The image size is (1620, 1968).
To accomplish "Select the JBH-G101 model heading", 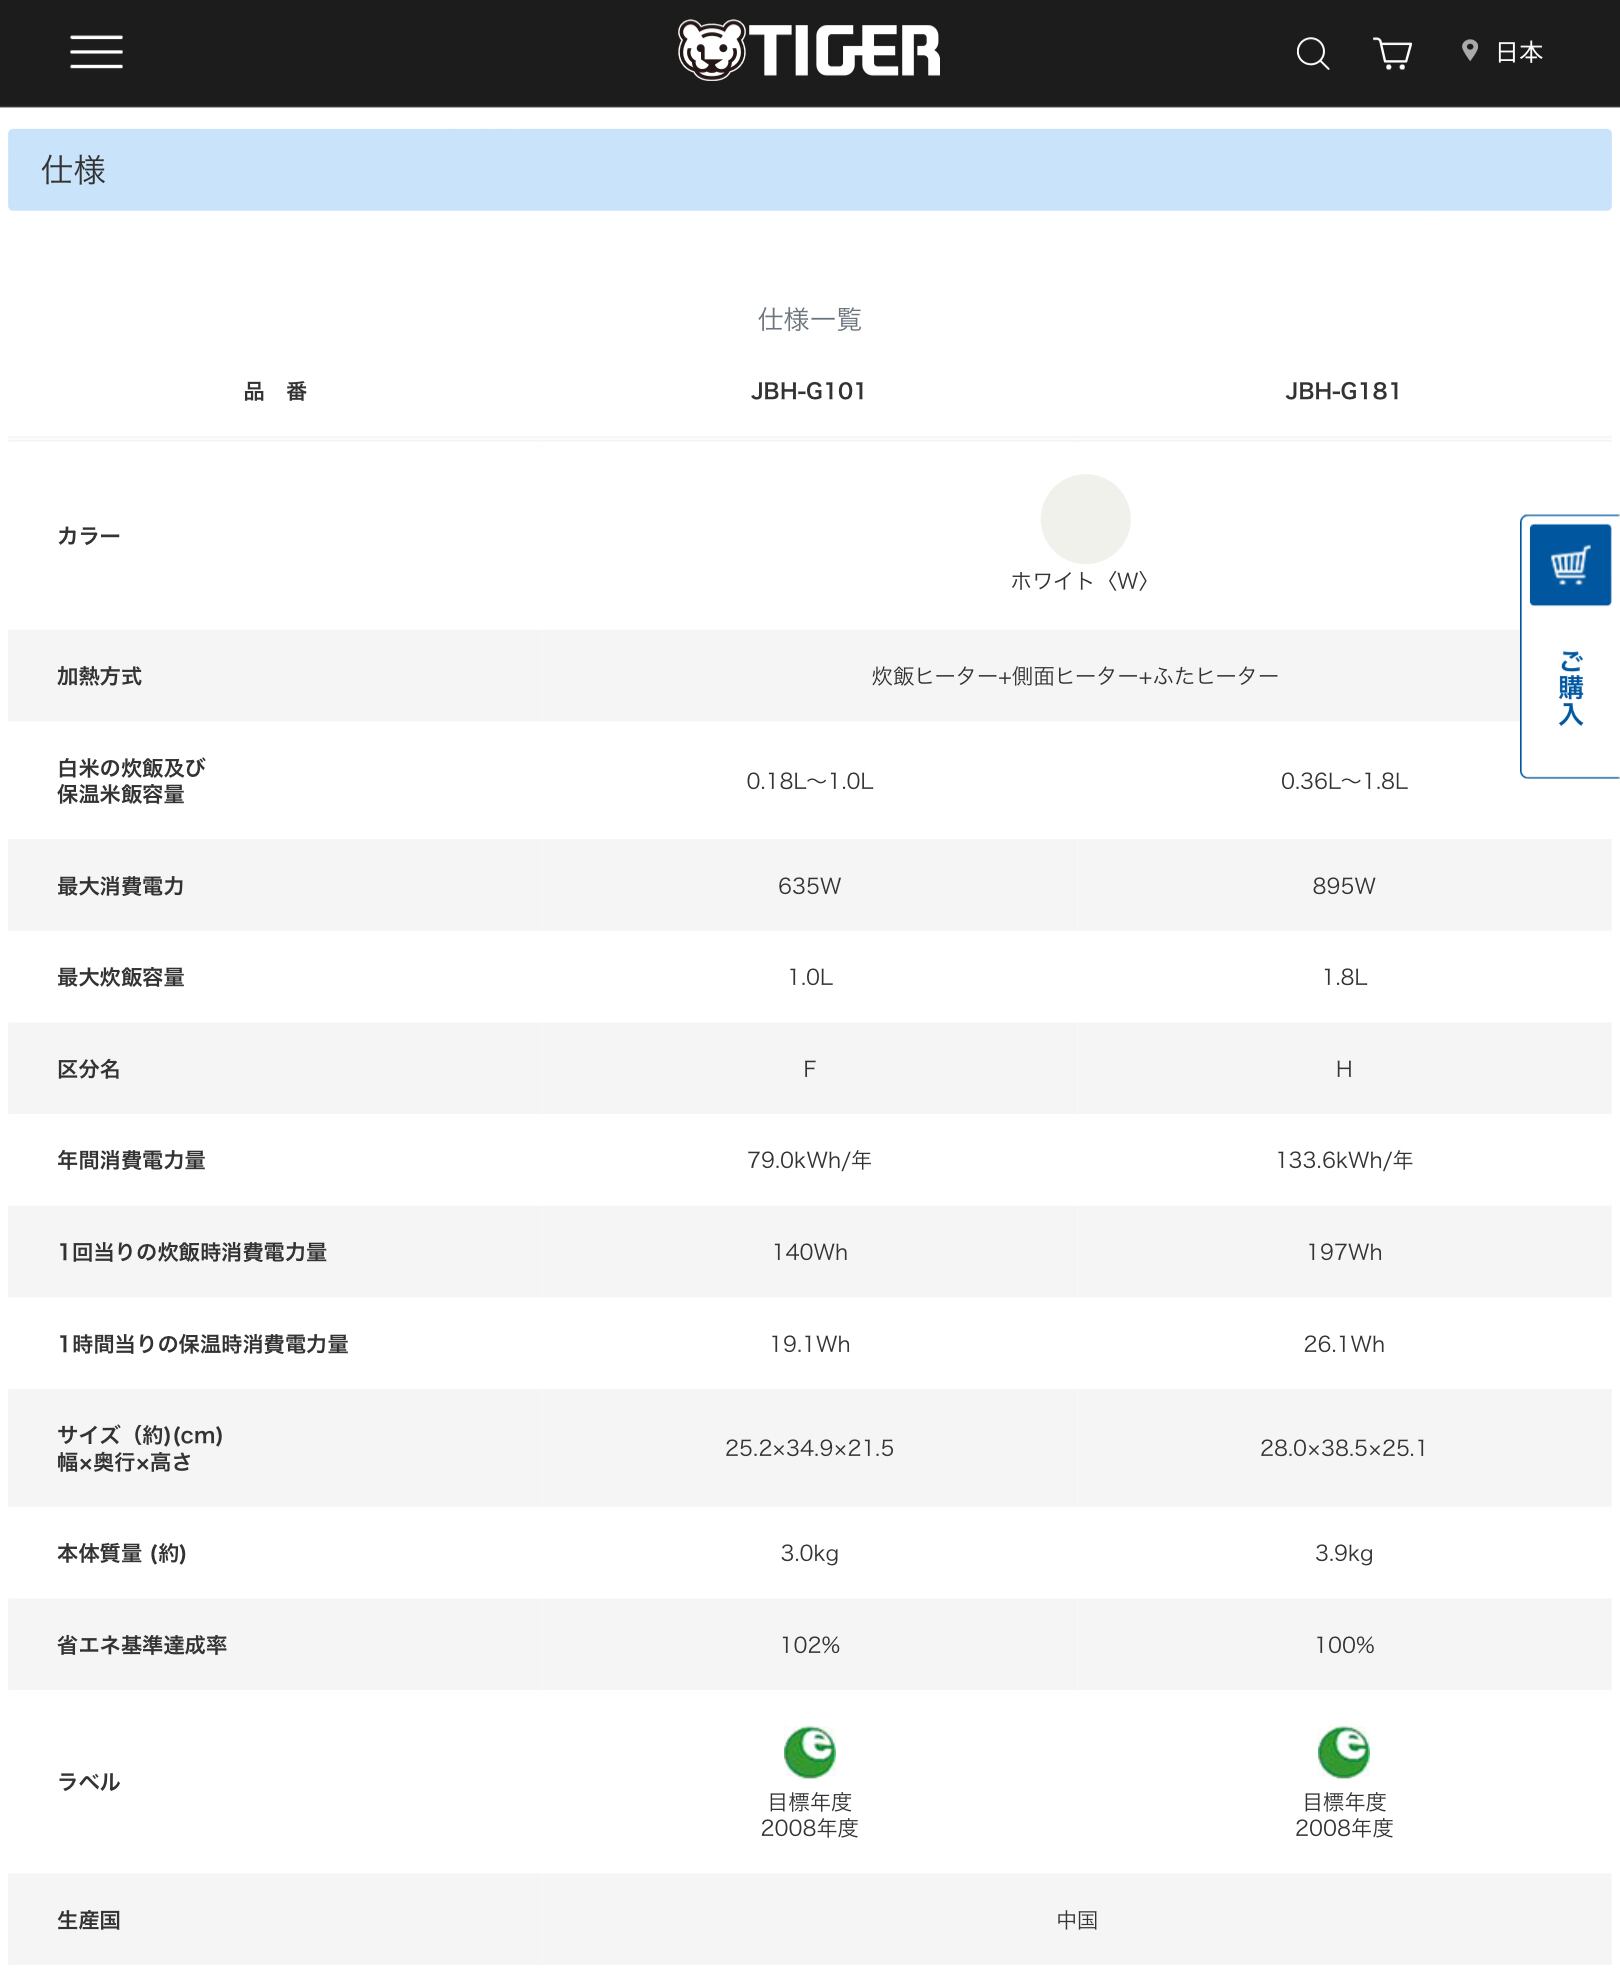I will point(808,391).
